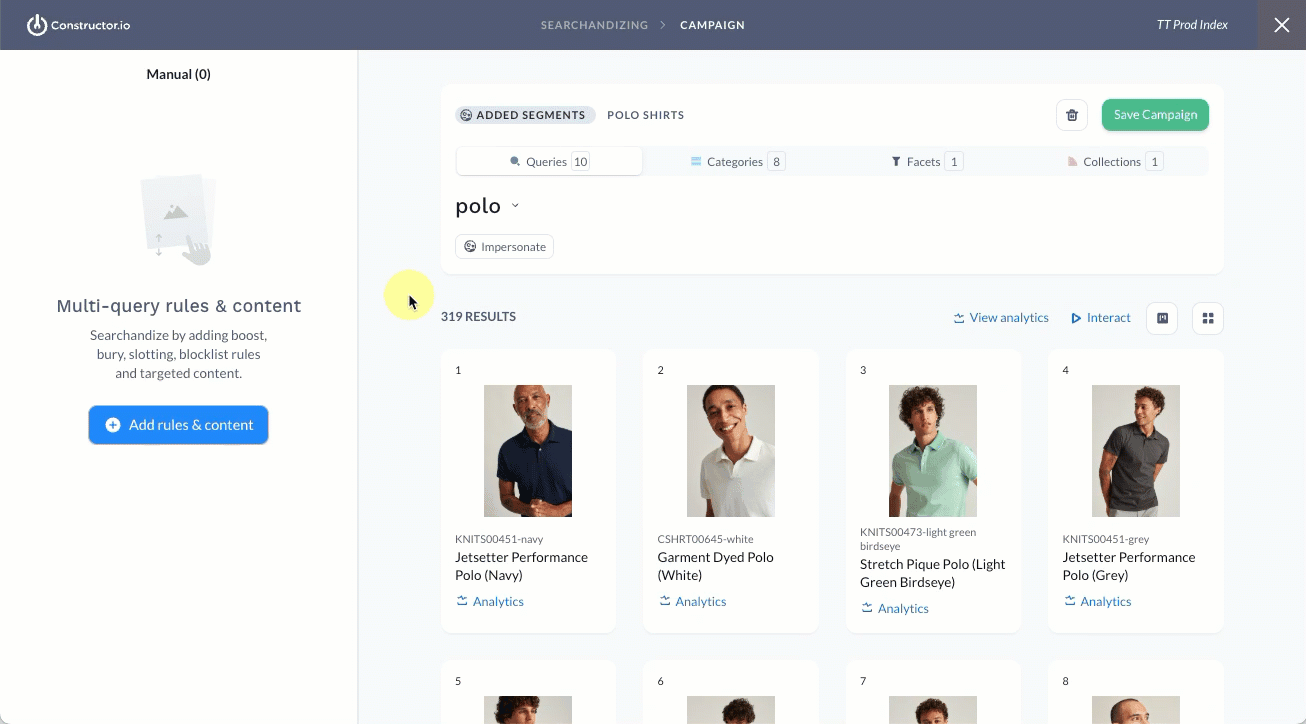Image resolution: width=1306 pixels, height=724 pixels.
Task: Click Garment Dyed Polo (White) title
Action: 715,566
